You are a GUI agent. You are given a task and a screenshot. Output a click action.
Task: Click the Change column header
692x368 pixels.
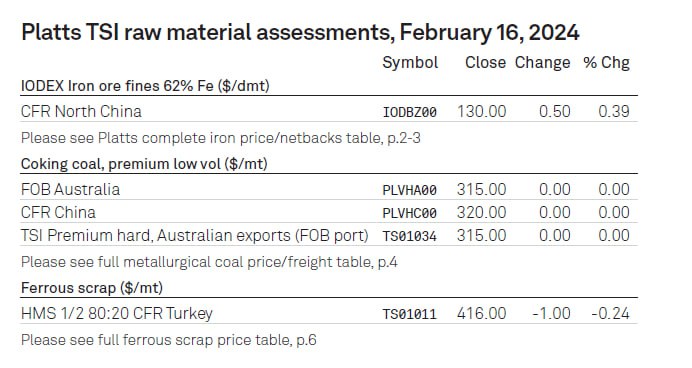click(542, 63)
